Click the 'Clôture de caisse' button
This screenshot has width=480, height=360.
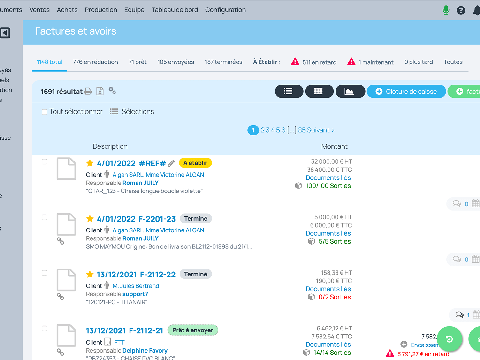[x=406, y=91]
